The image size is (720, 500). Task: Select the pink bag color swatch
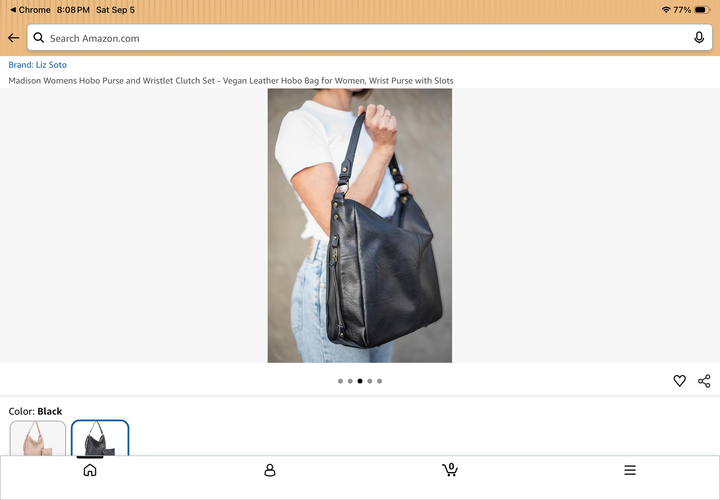pyautogui.click(x=38, y=438)
